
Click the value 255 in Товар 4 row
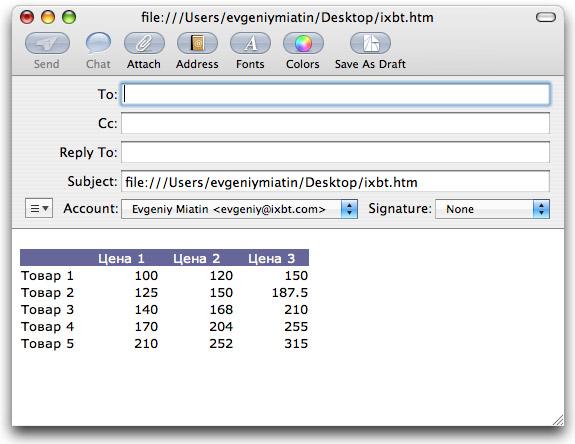tap(296, 327)
